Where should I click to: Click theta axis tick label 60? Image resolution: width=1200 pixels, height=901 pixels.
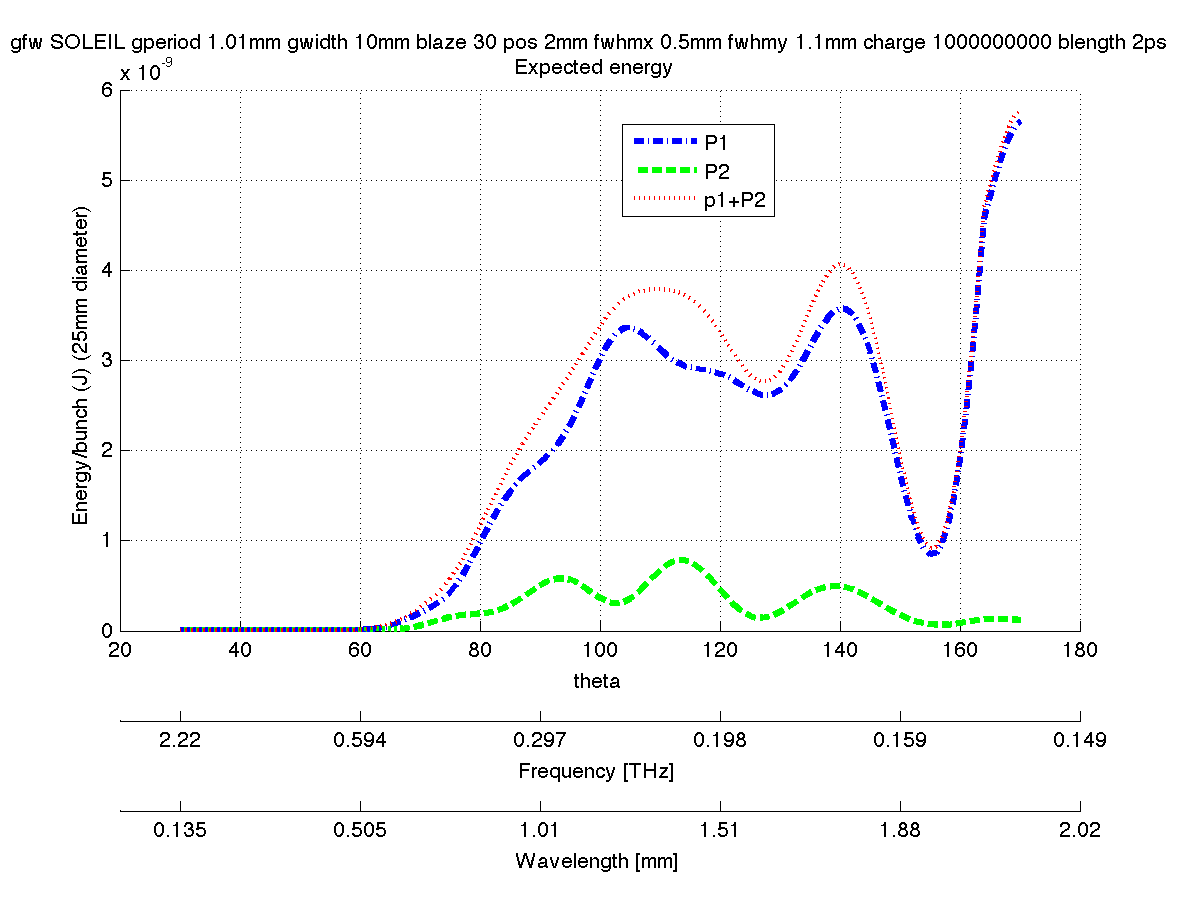[x=360, y=650]
